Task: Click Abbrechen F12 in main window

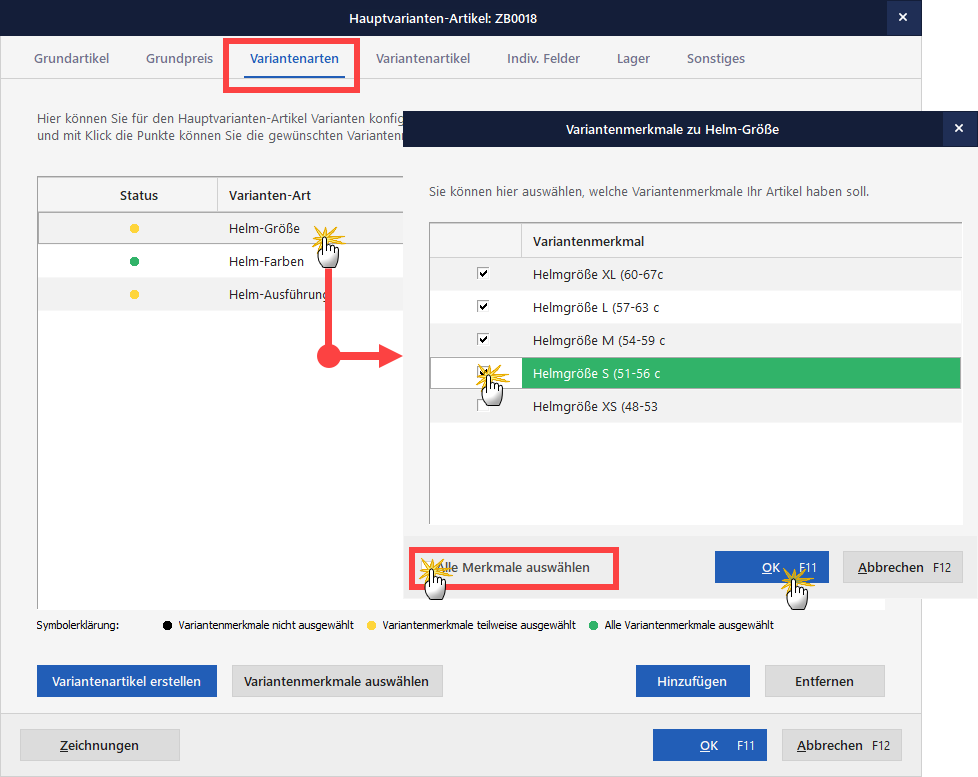Action: pyautogui.click(x=842, y=745)
